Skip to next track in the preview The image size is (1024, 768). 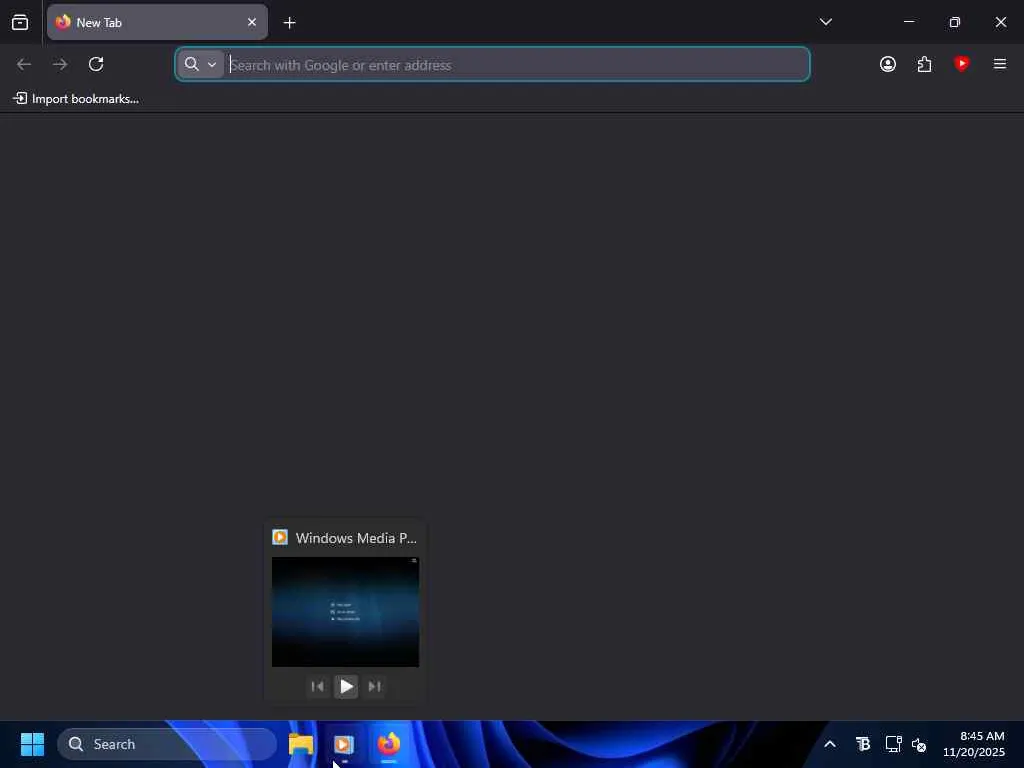point(374,686)
